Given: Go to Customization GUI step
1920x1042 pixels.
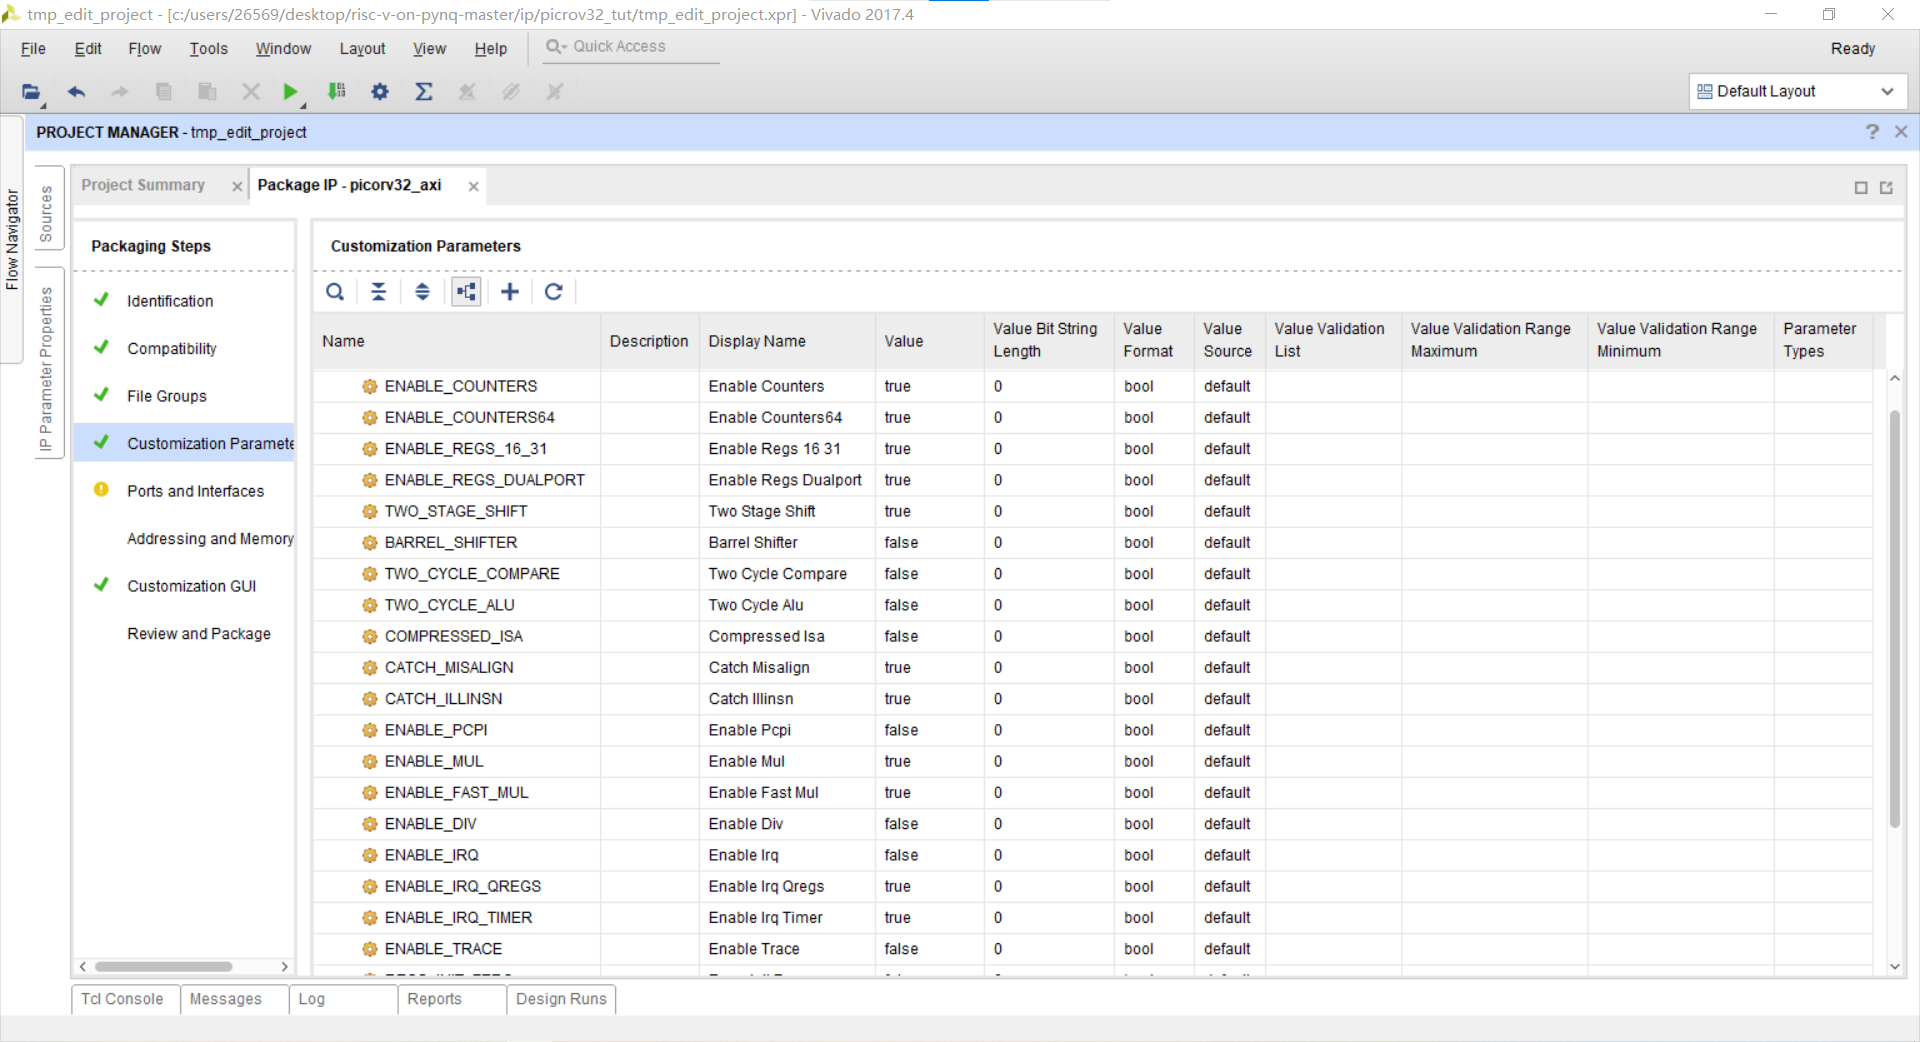Looking at the screenshot, I should (x=192, y=587).
